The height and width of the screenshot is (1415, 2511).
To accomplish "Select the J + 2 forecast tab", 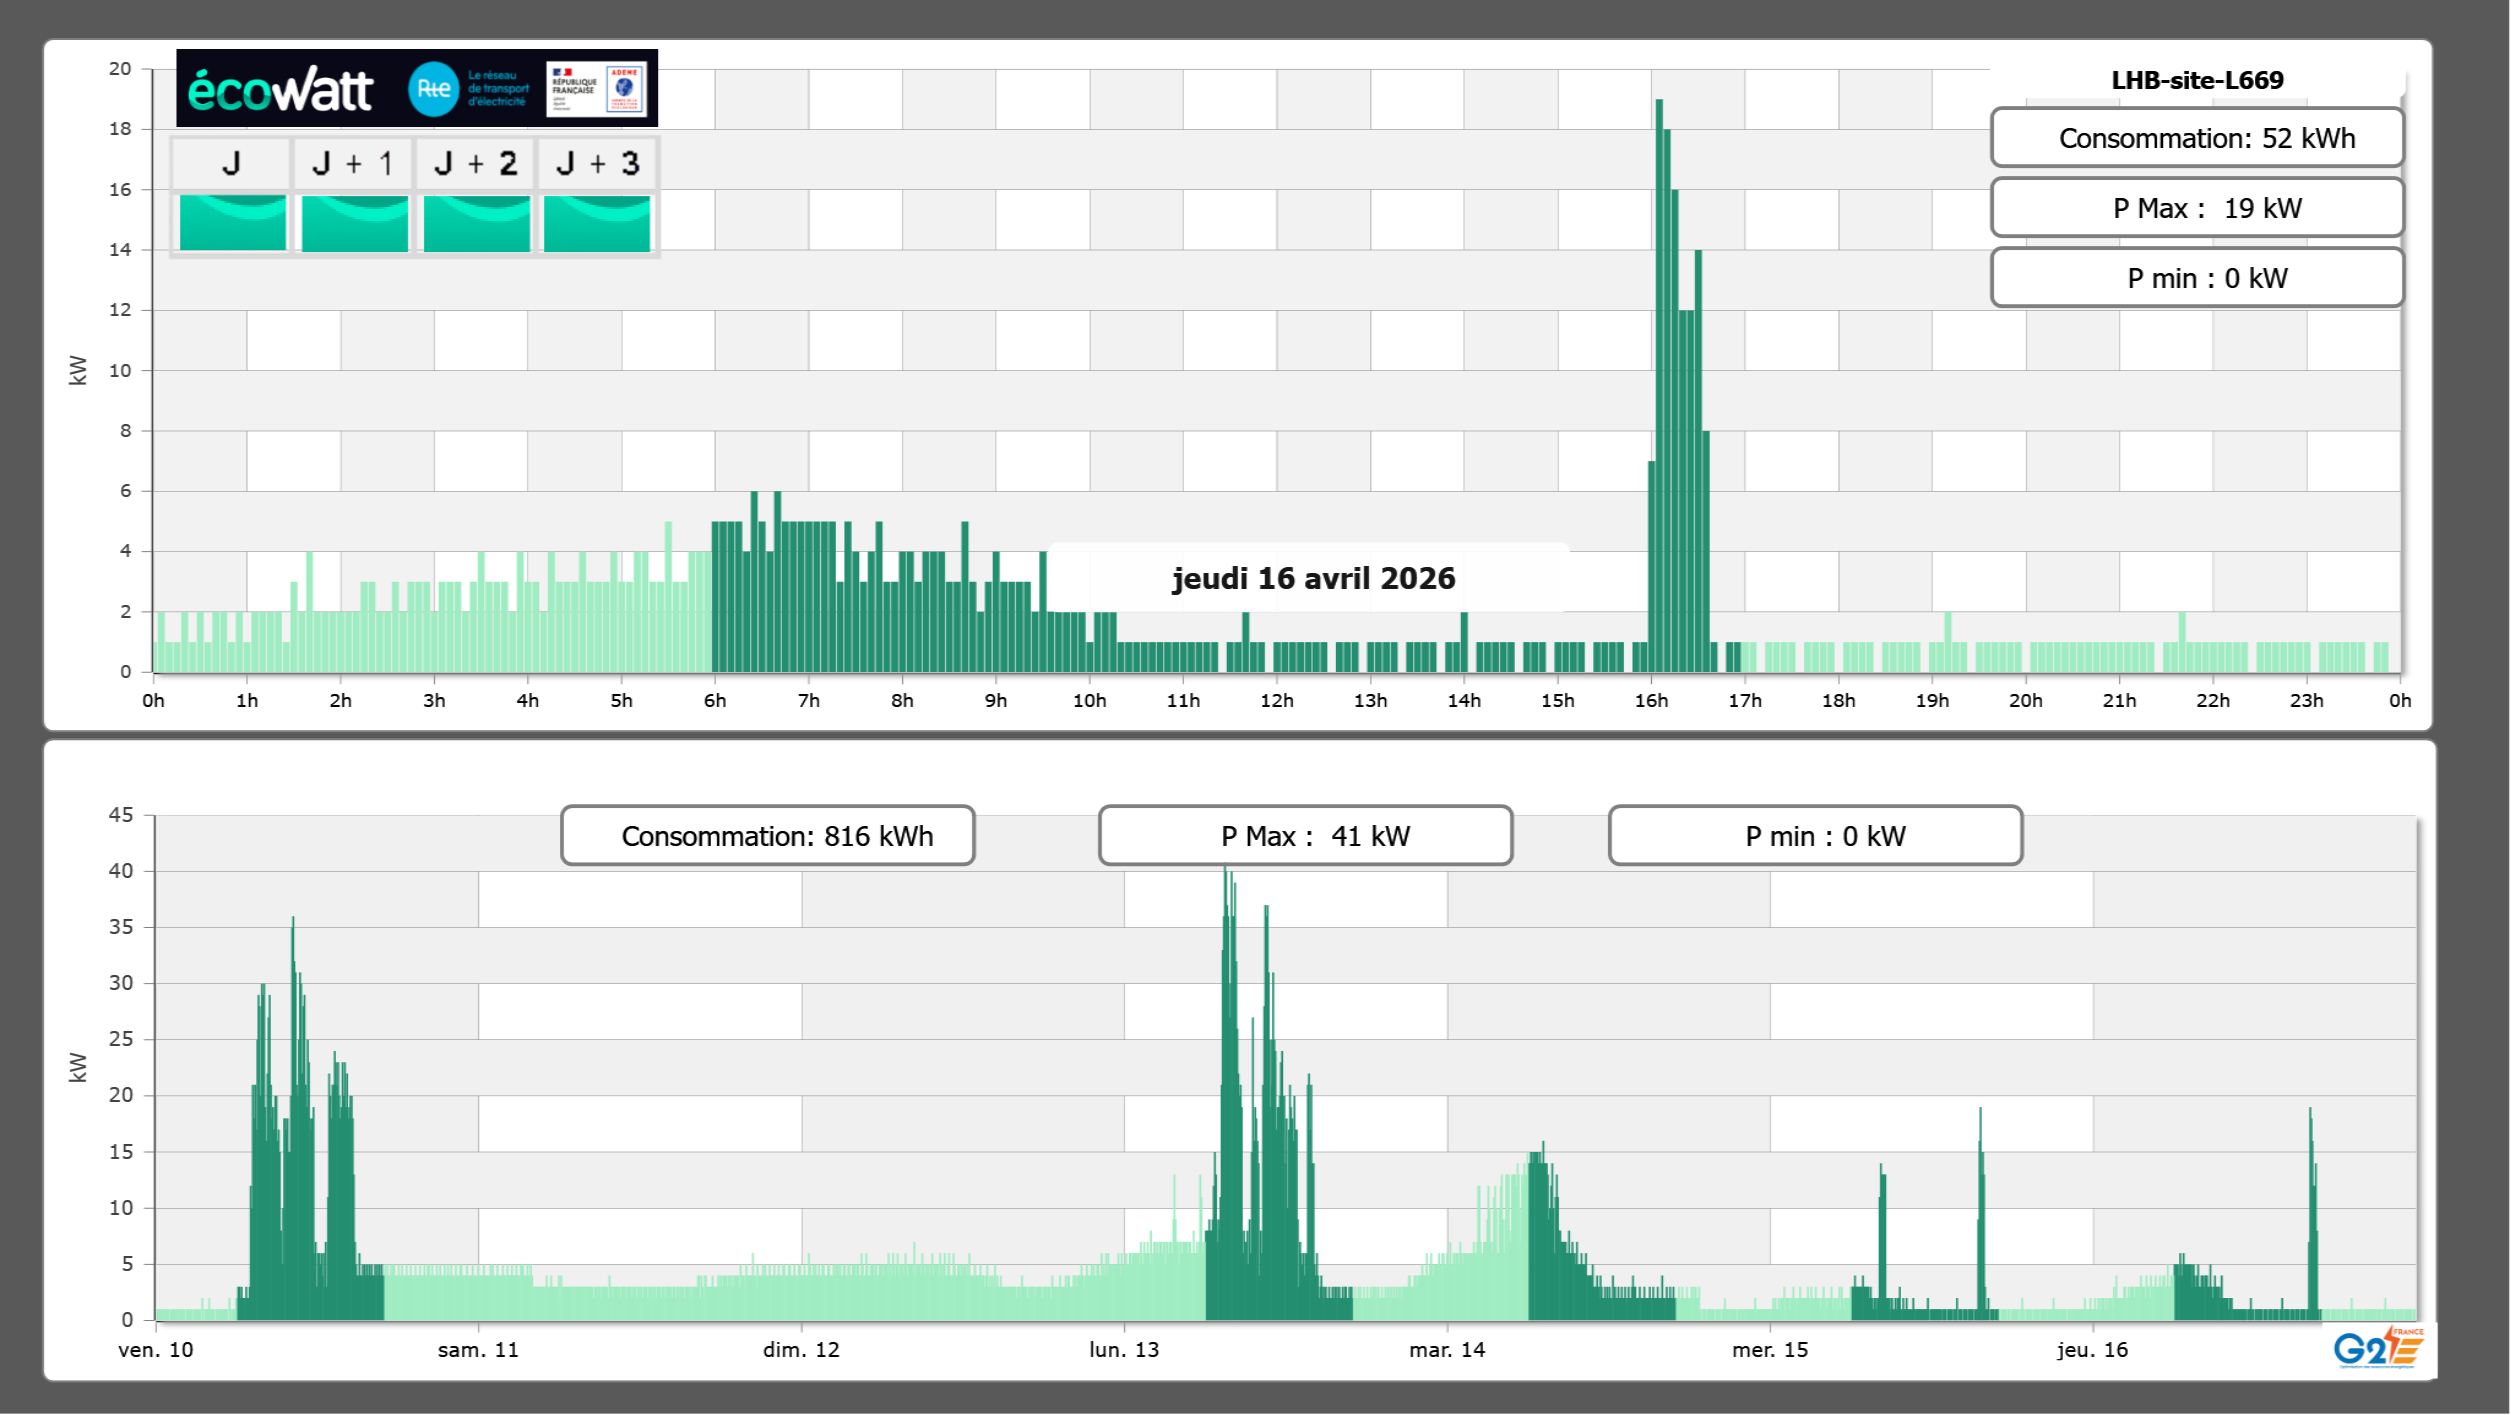I will [476, 163].
